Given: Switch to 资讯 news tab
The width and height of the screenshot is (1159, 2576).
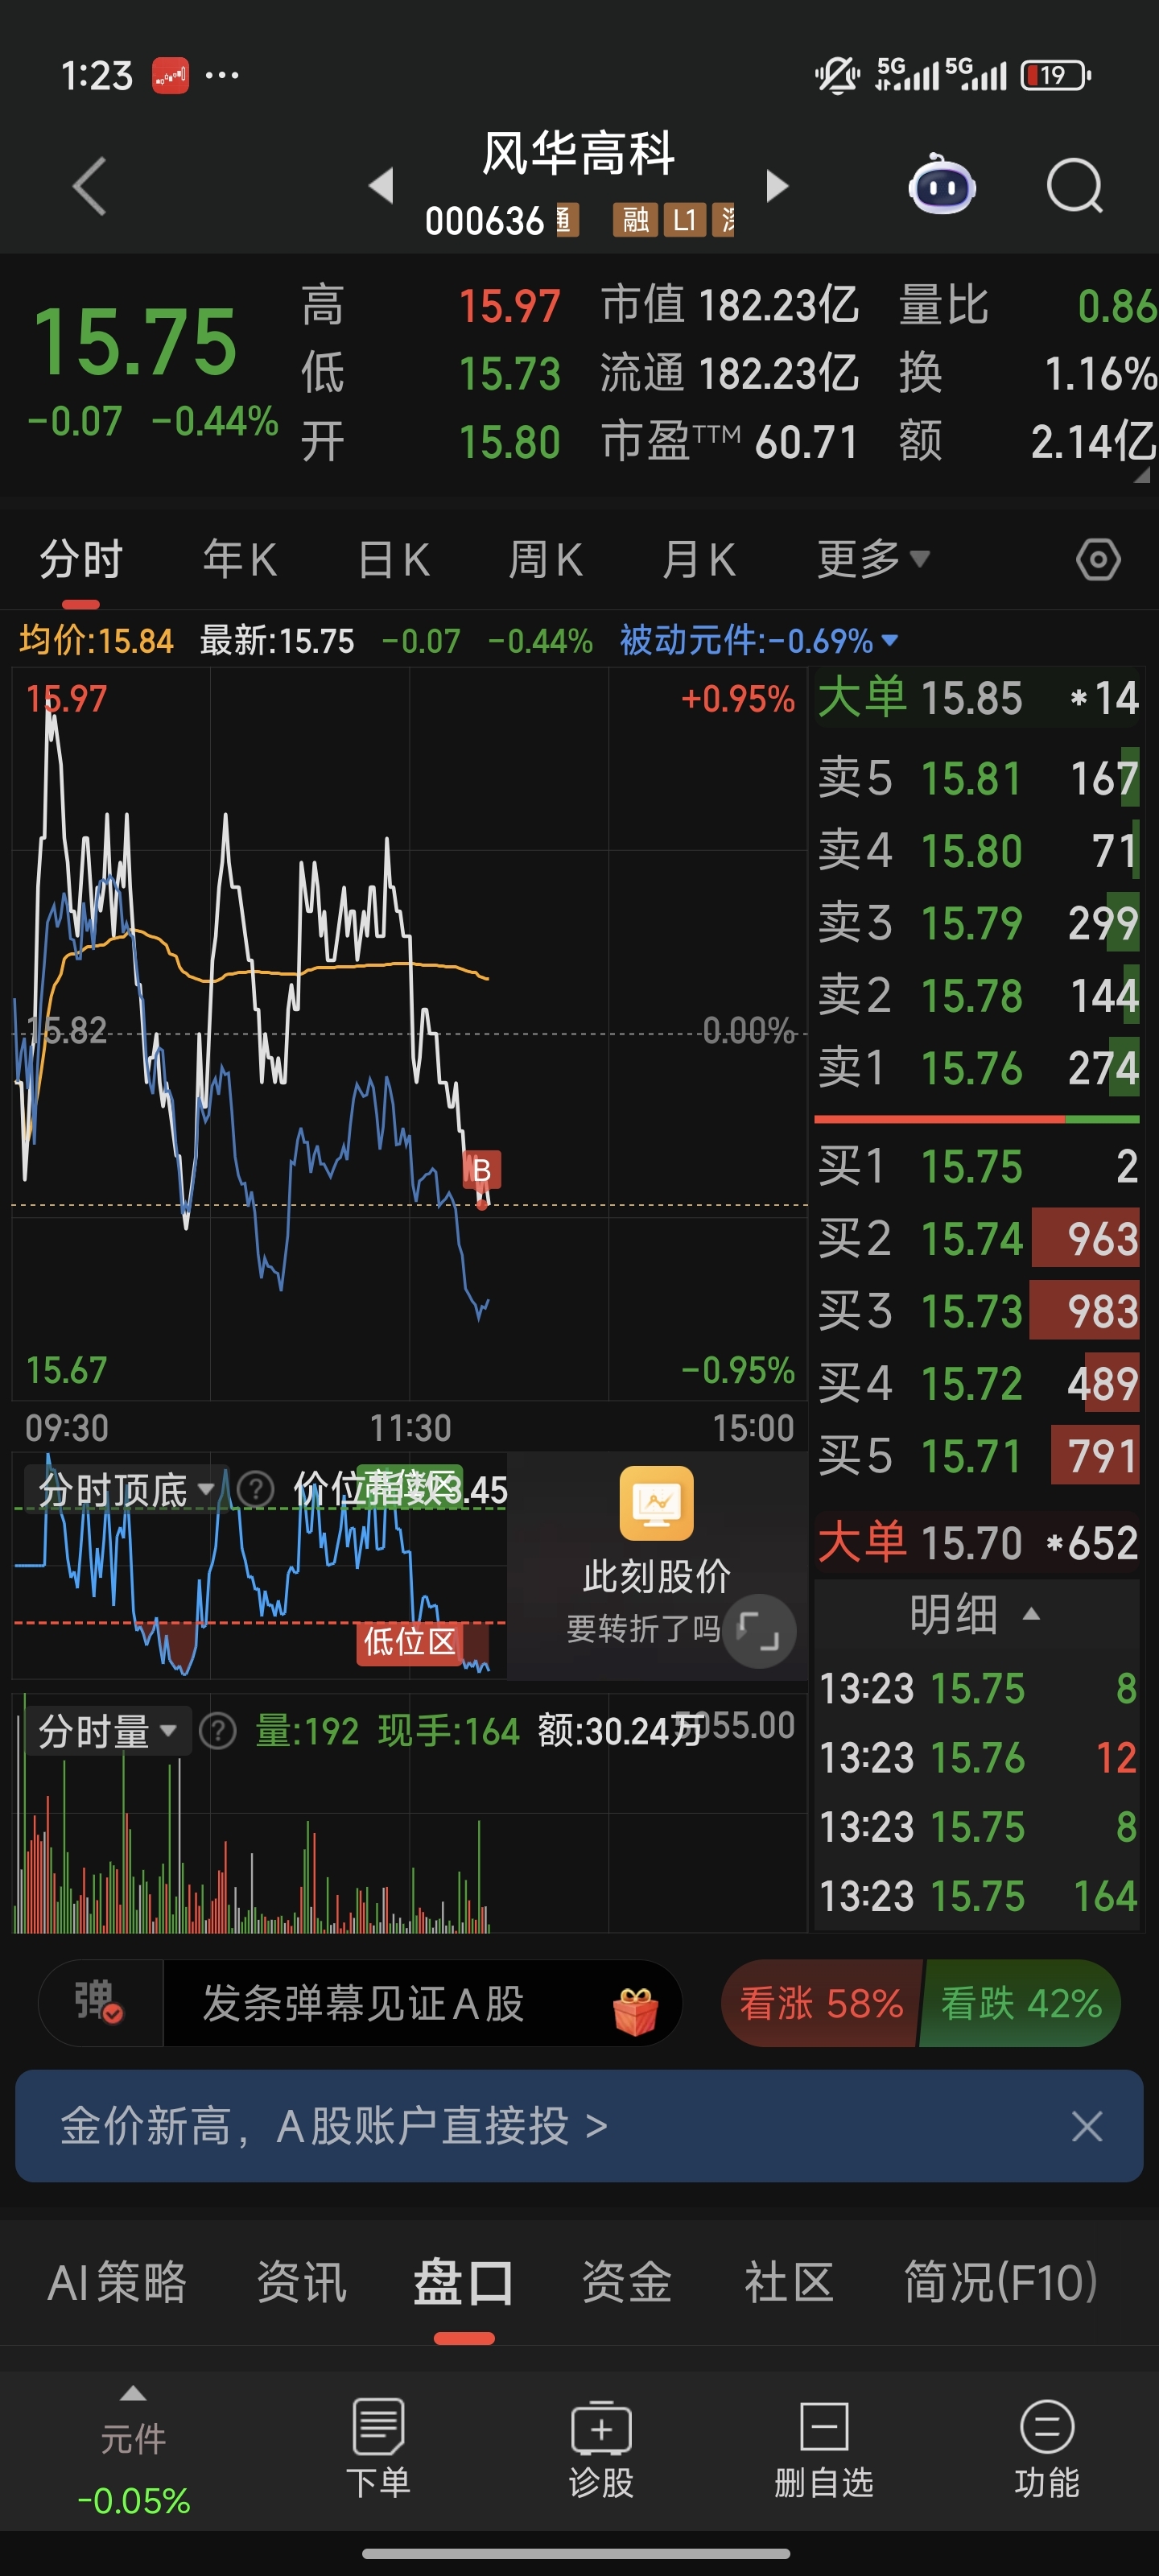Looking at the screenshot, I should 301,2282.
